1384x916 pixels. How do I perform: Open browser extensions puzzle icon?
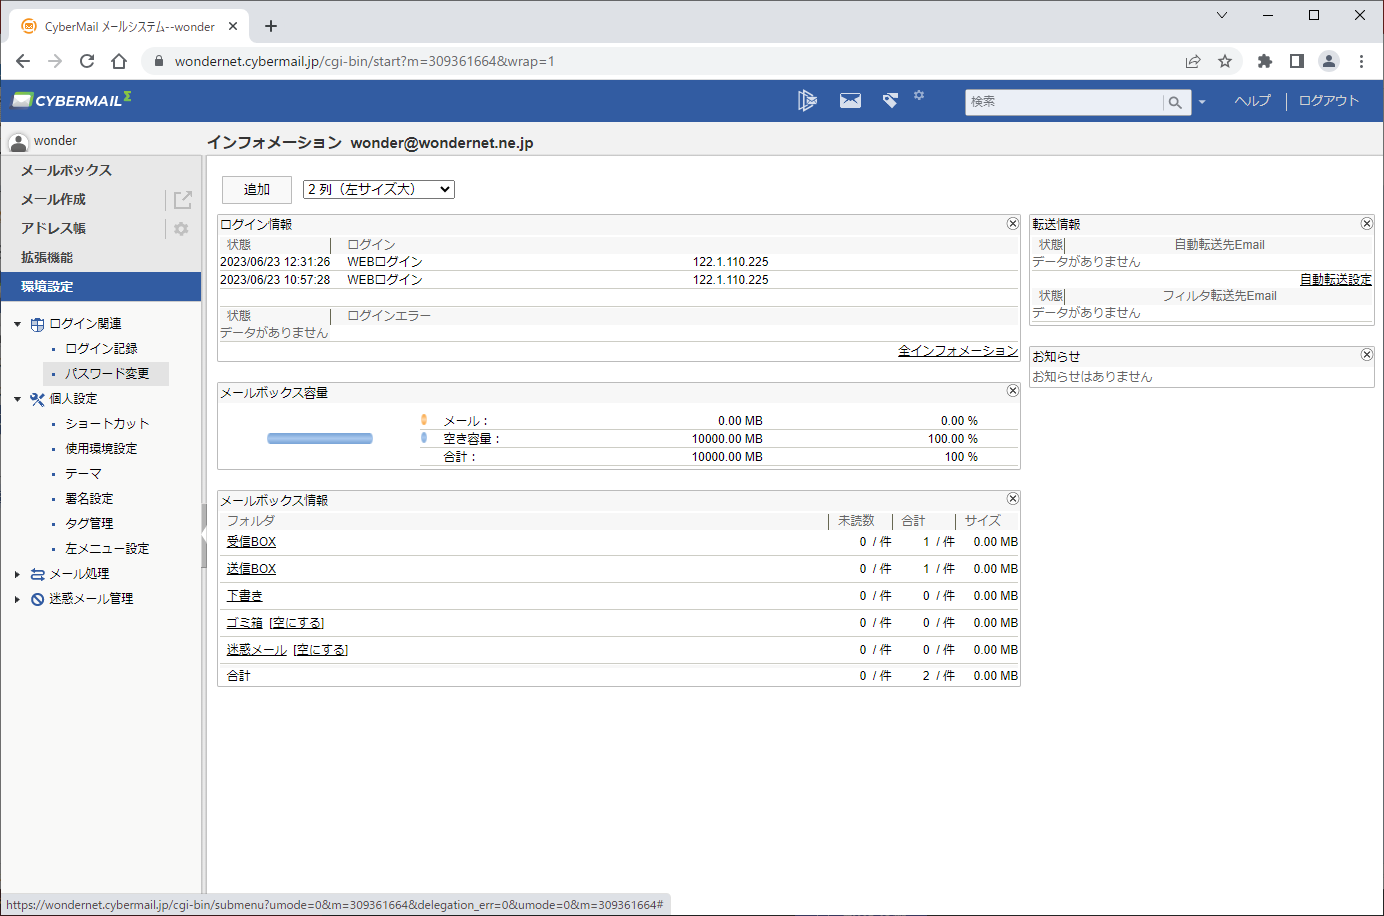[1264, 61]
